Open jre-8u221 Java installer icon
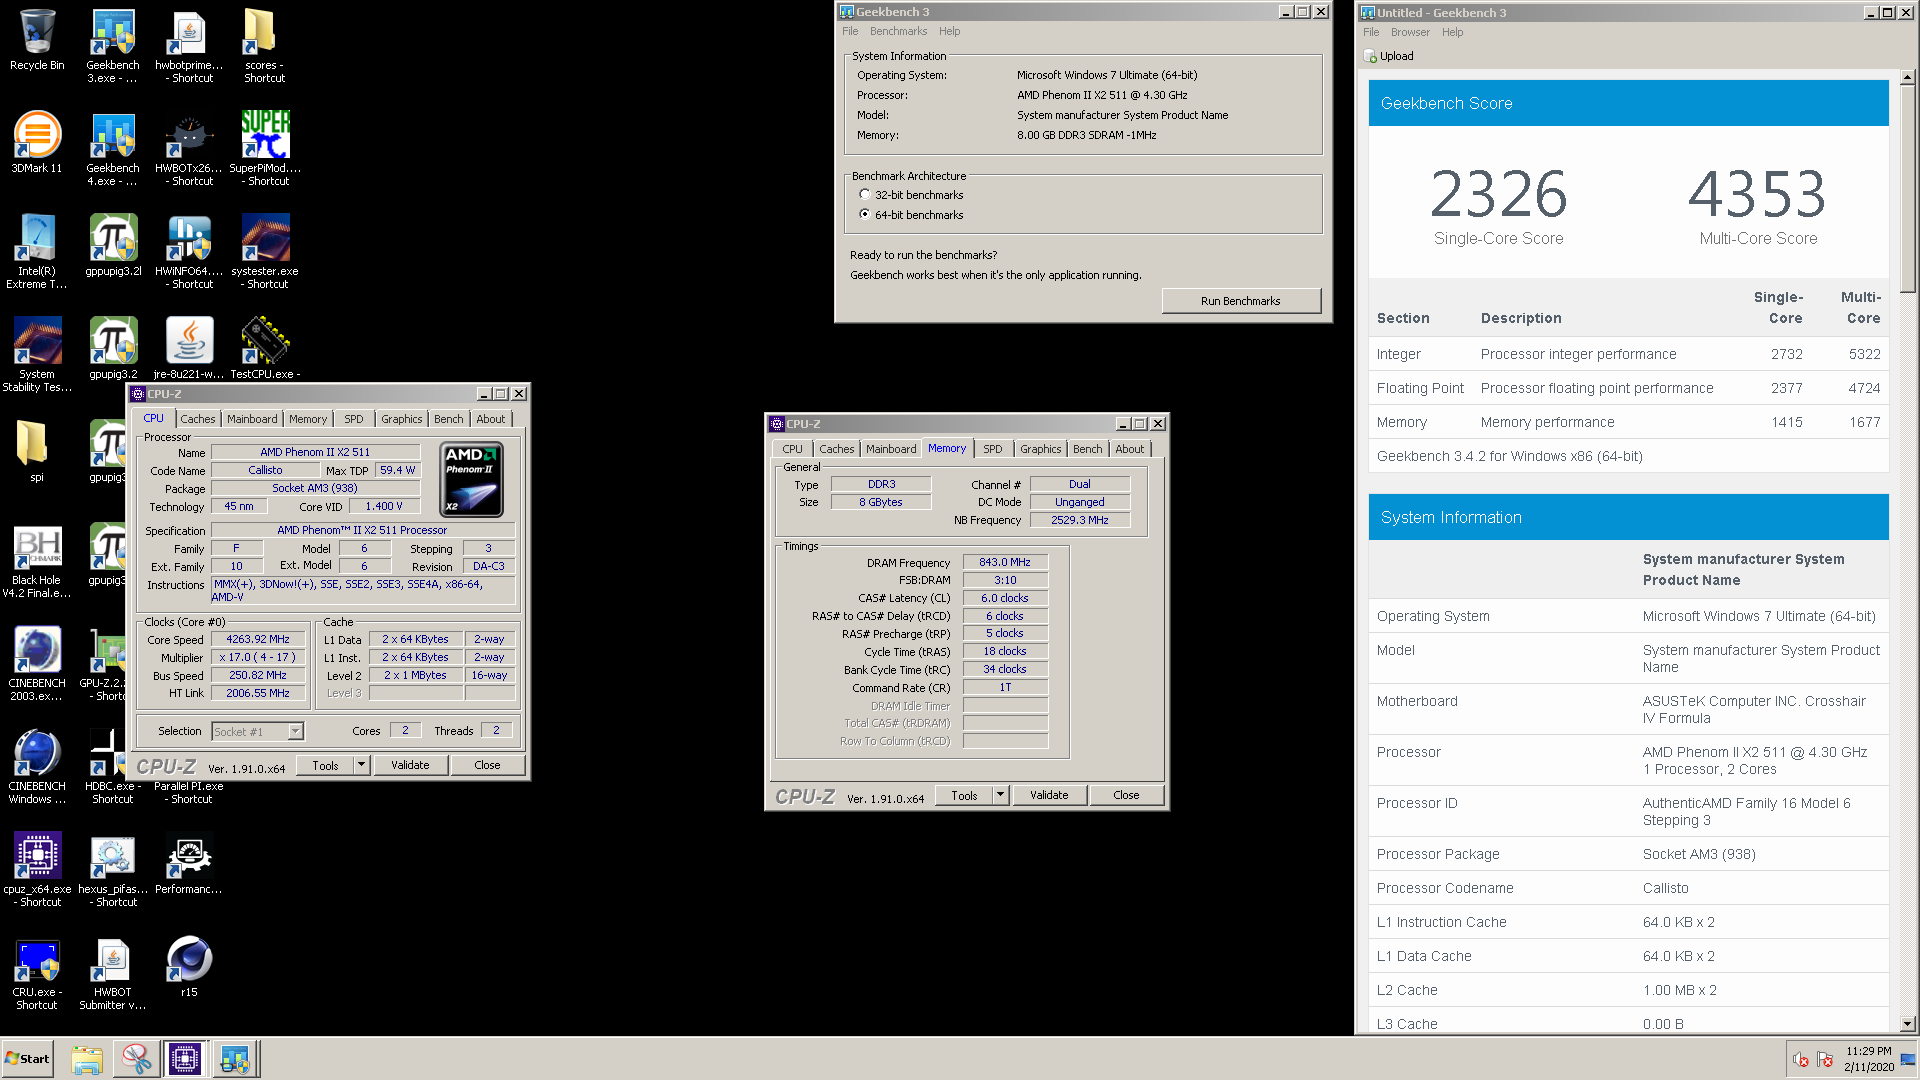The height and width of the screenshot is (1080, 1920). [x=189, y=348]
